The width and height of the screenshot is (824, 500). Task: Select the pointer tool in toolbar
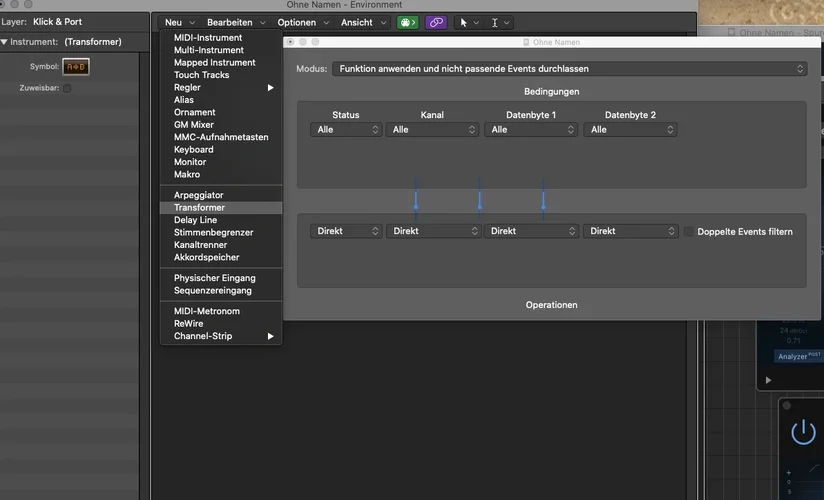click(x=464, y=22)
